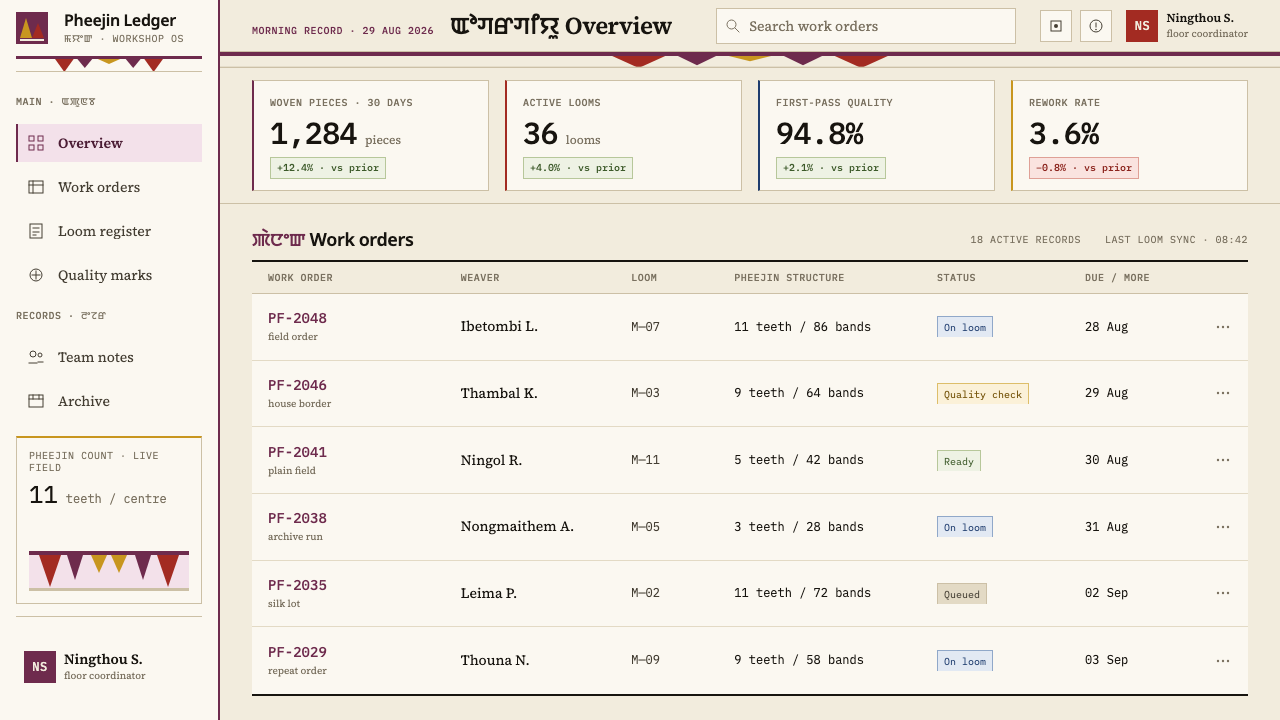Open work order PF-2048
Image resolution: width=1280 pixels, height=720 pixels.
tap(297, 318)
